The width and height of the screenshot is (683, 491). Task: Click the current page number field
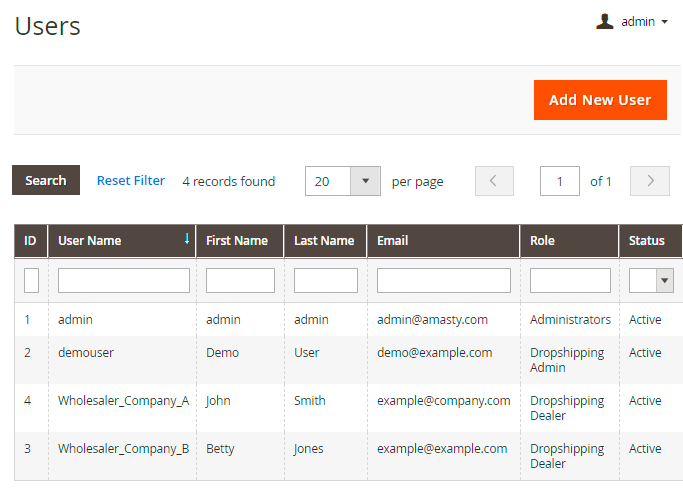(x=559, y=181)
